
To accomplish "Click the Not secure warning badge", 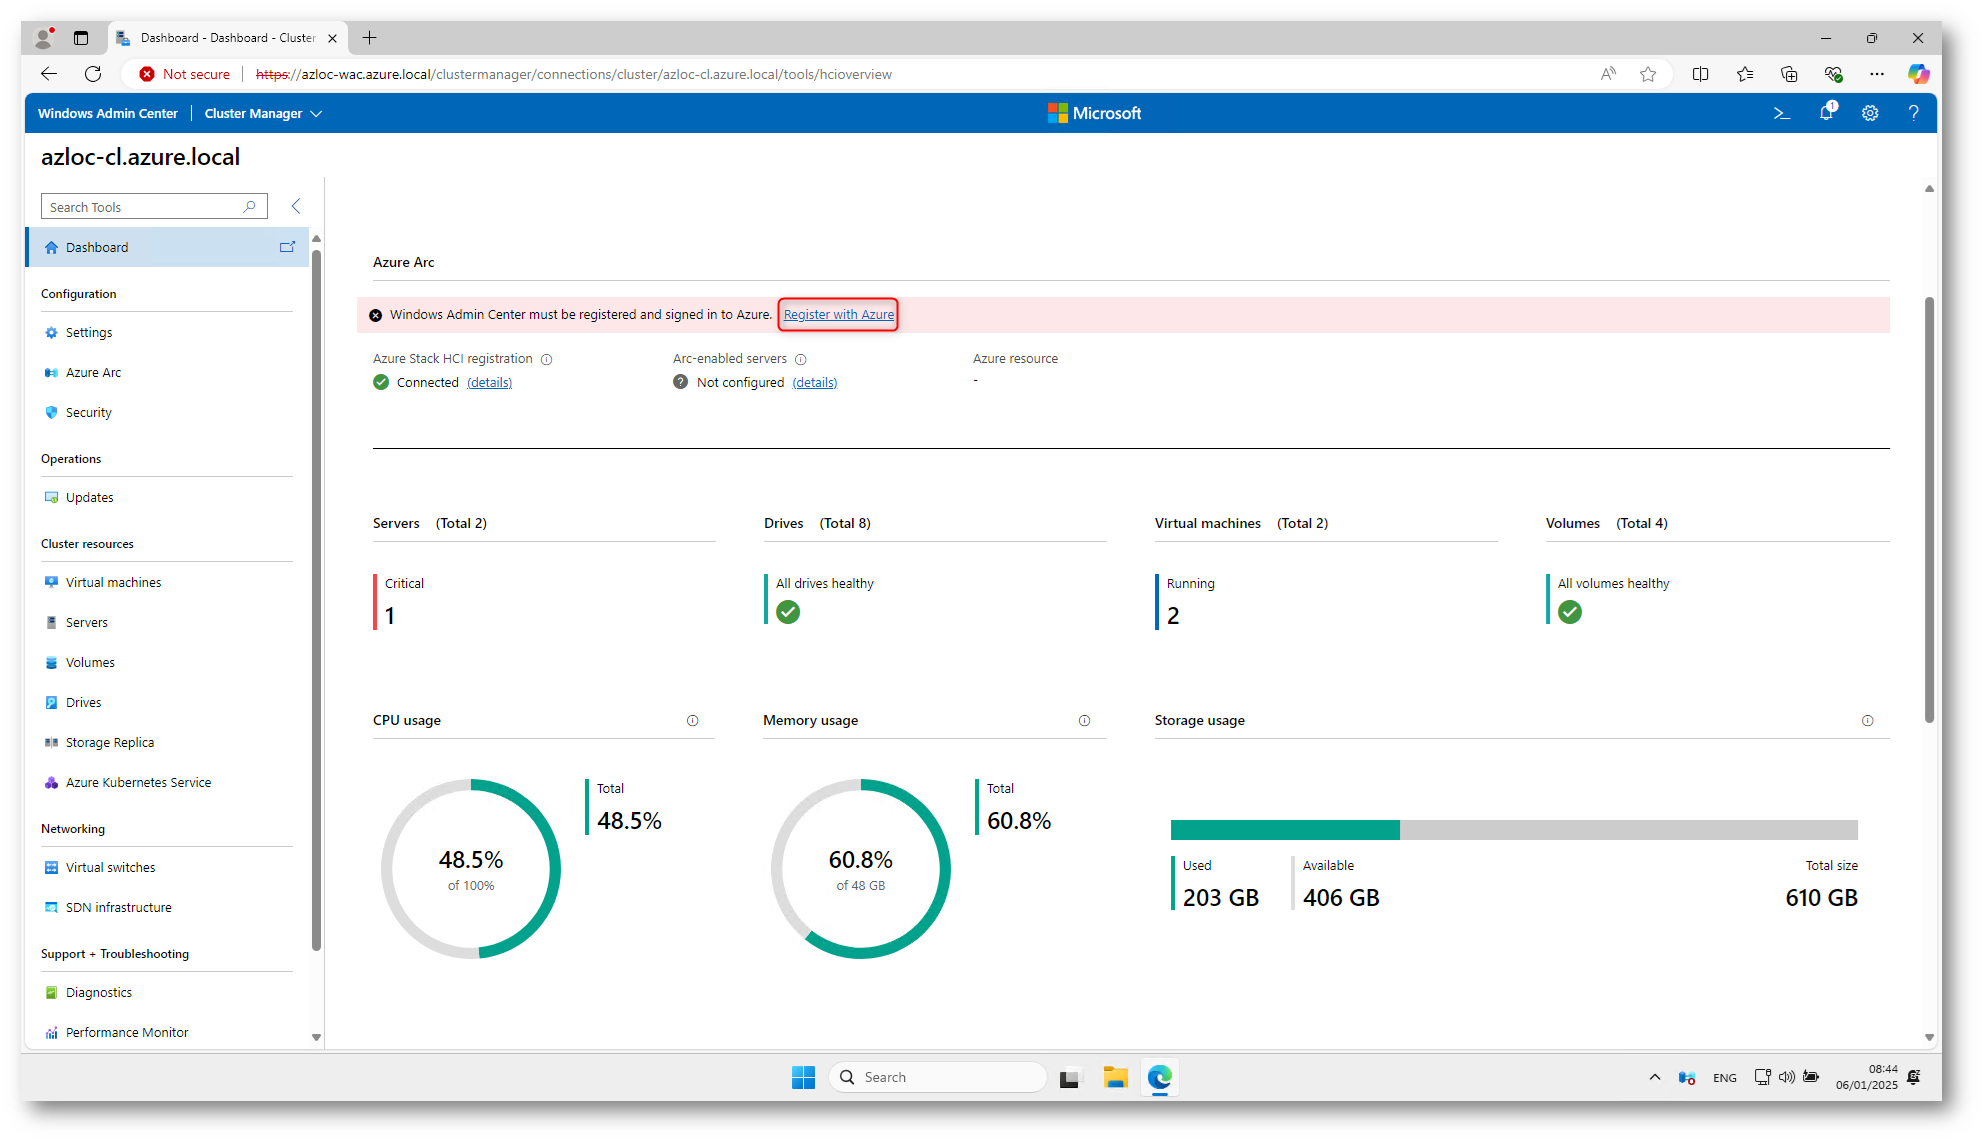I will tap(185, 74).
